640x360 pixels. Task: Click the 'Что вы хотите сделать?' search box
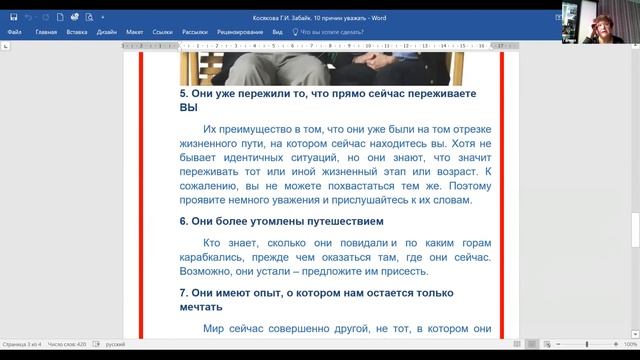pyautogui.click(x=332, y=32)
